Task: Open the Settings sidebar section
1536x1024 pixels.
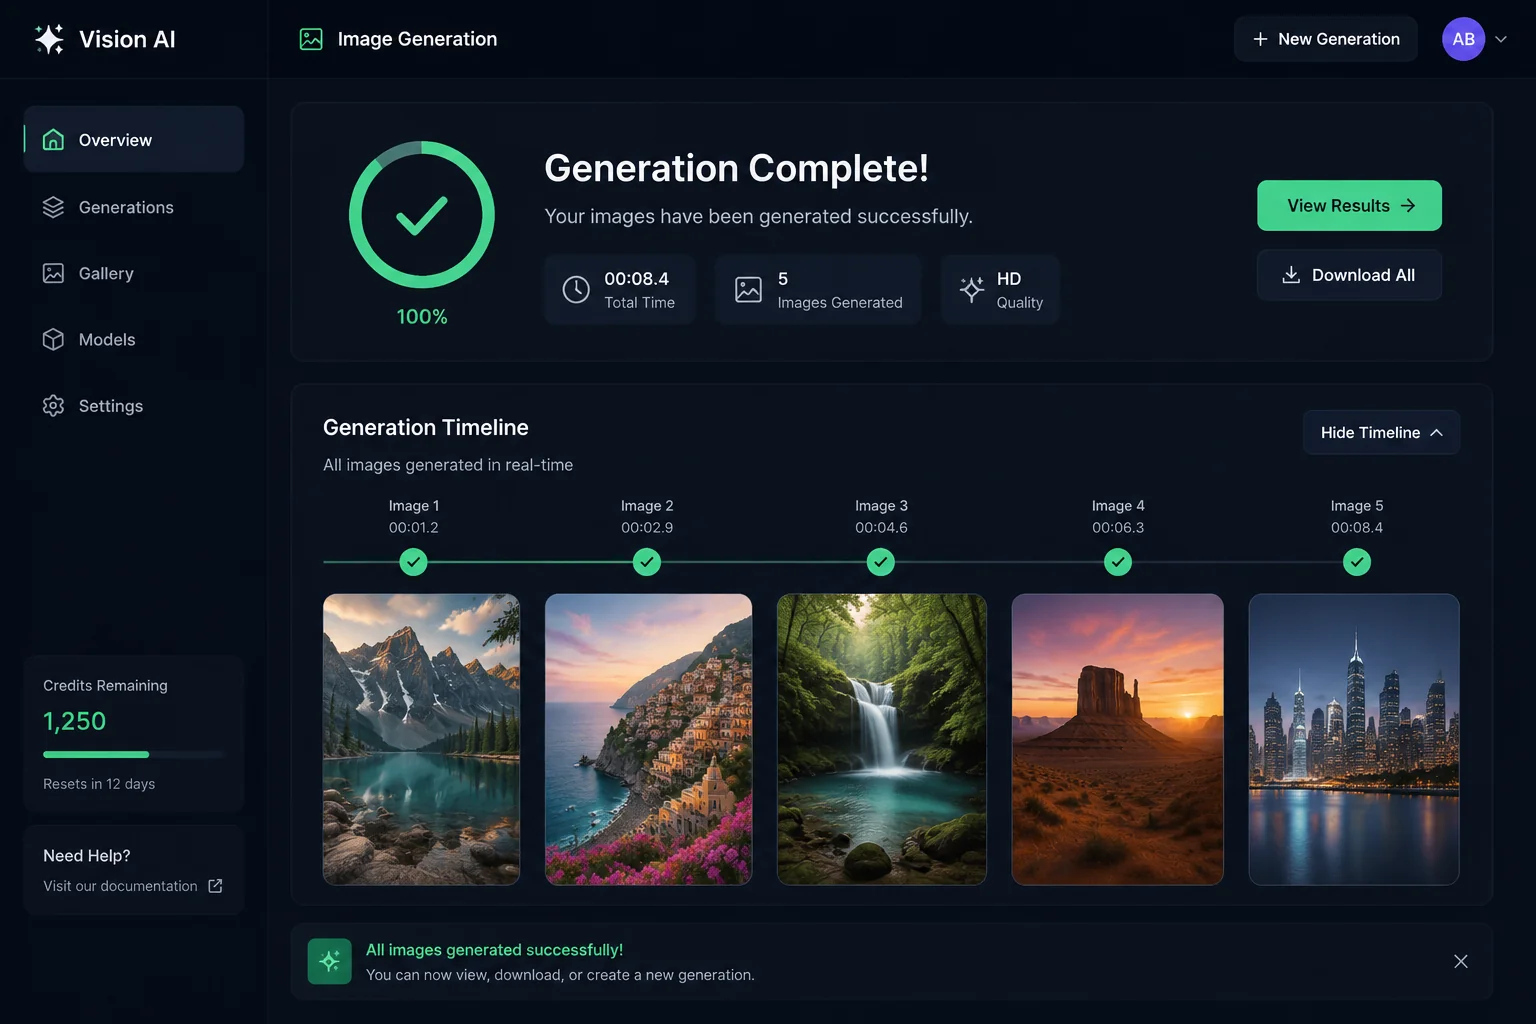Action: click(134, 406)
